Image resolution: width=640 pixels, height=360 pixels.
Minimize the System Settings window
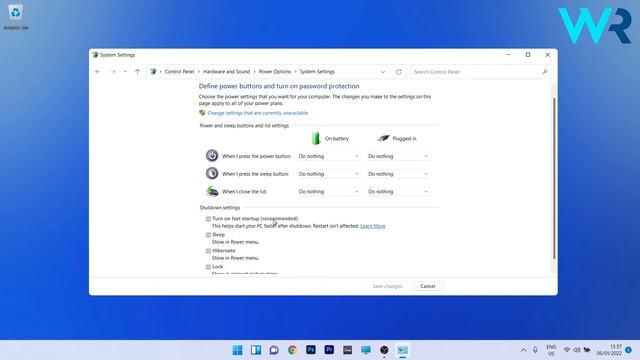[509, 55]
